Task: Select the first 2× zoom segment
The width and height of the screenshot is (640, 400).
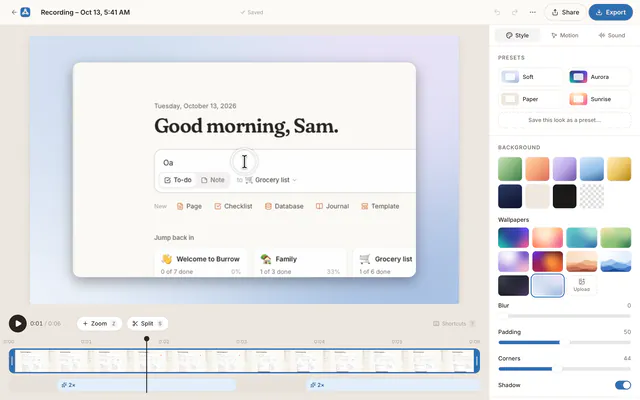Action: [147, 385]
